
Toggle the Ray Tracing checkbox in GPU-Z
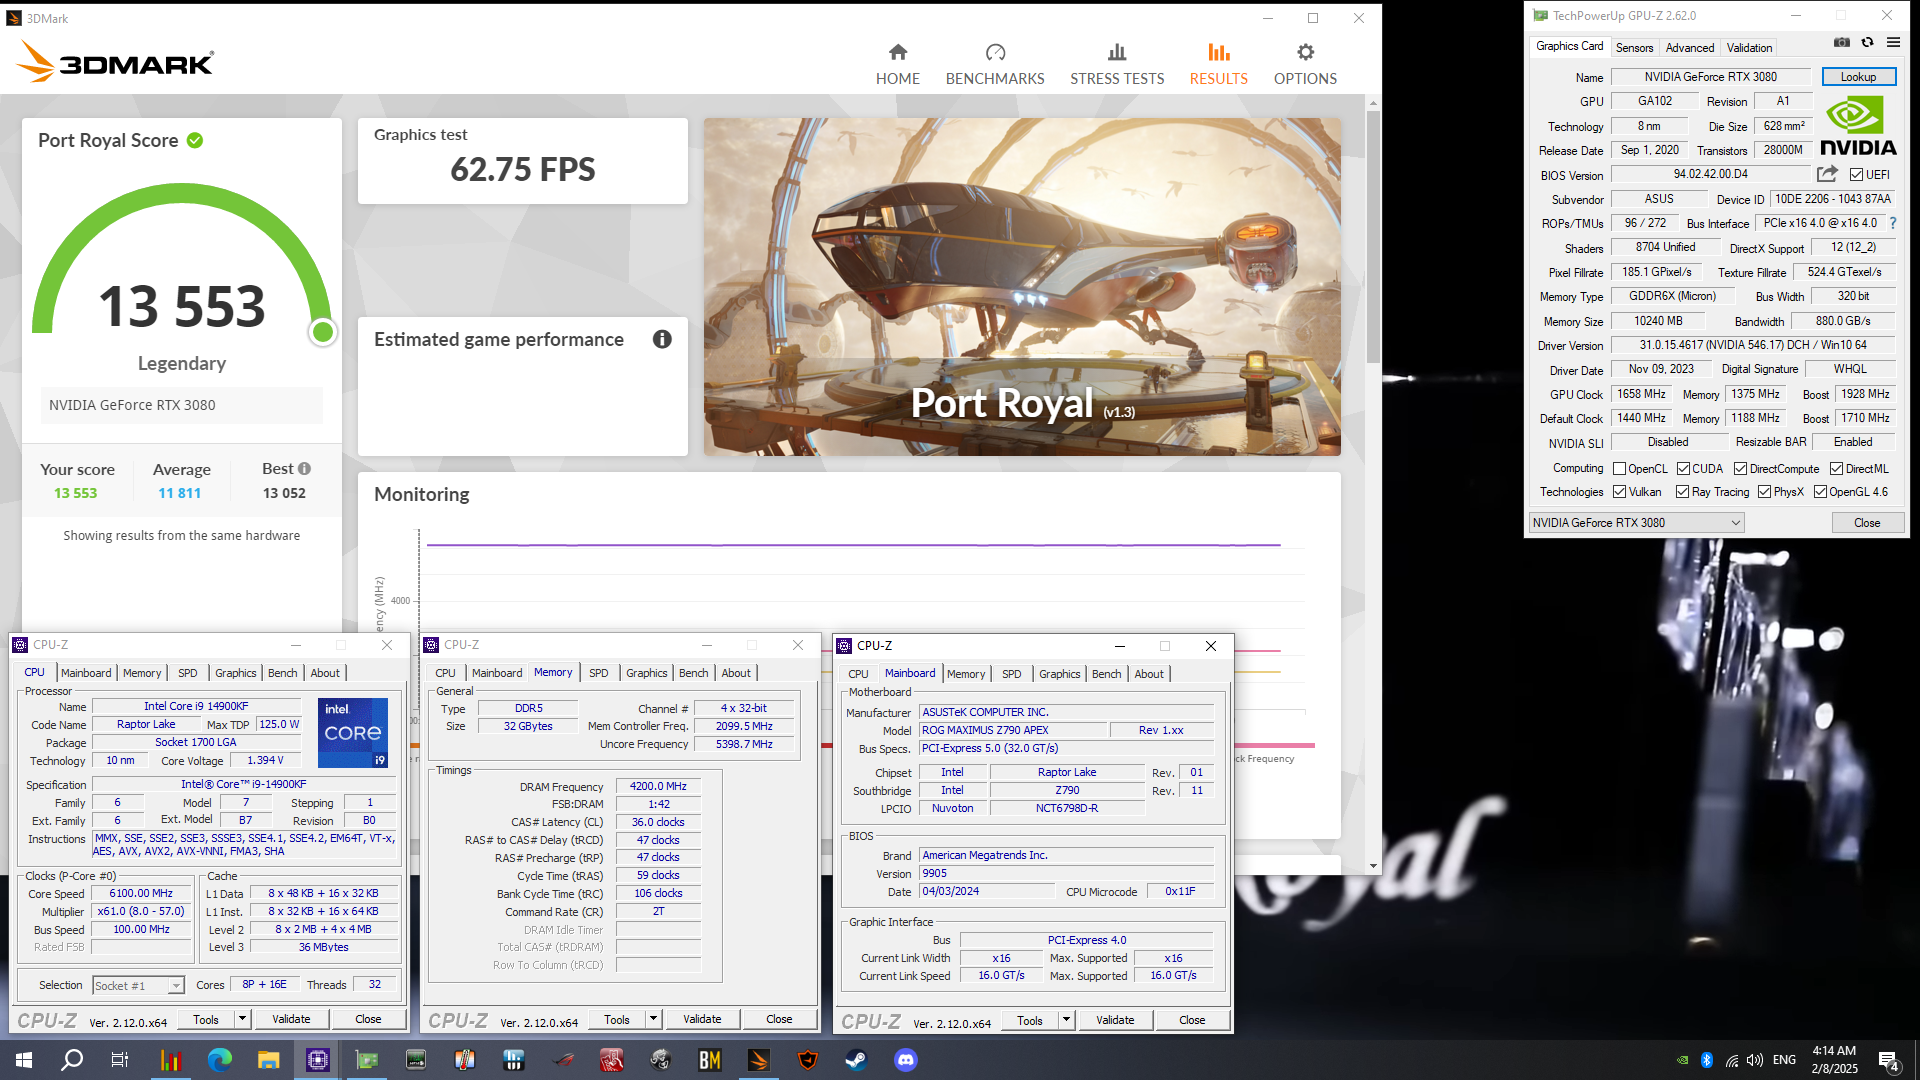[x=1682, y=492]
